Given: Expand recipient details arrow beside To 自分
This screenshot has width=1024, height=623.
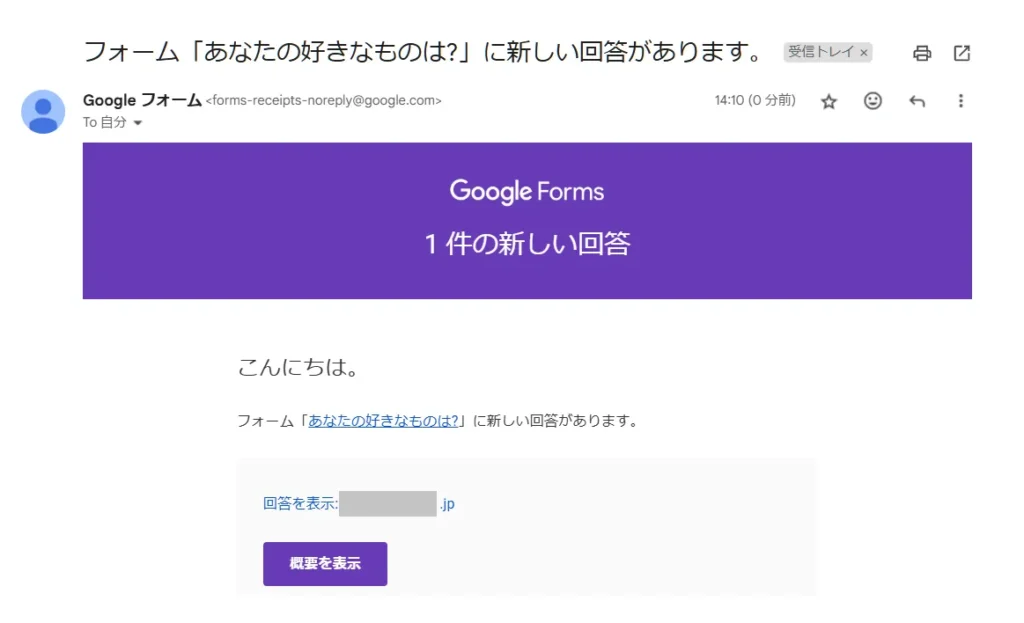Looking at the screenshot, I should [137, 123].
